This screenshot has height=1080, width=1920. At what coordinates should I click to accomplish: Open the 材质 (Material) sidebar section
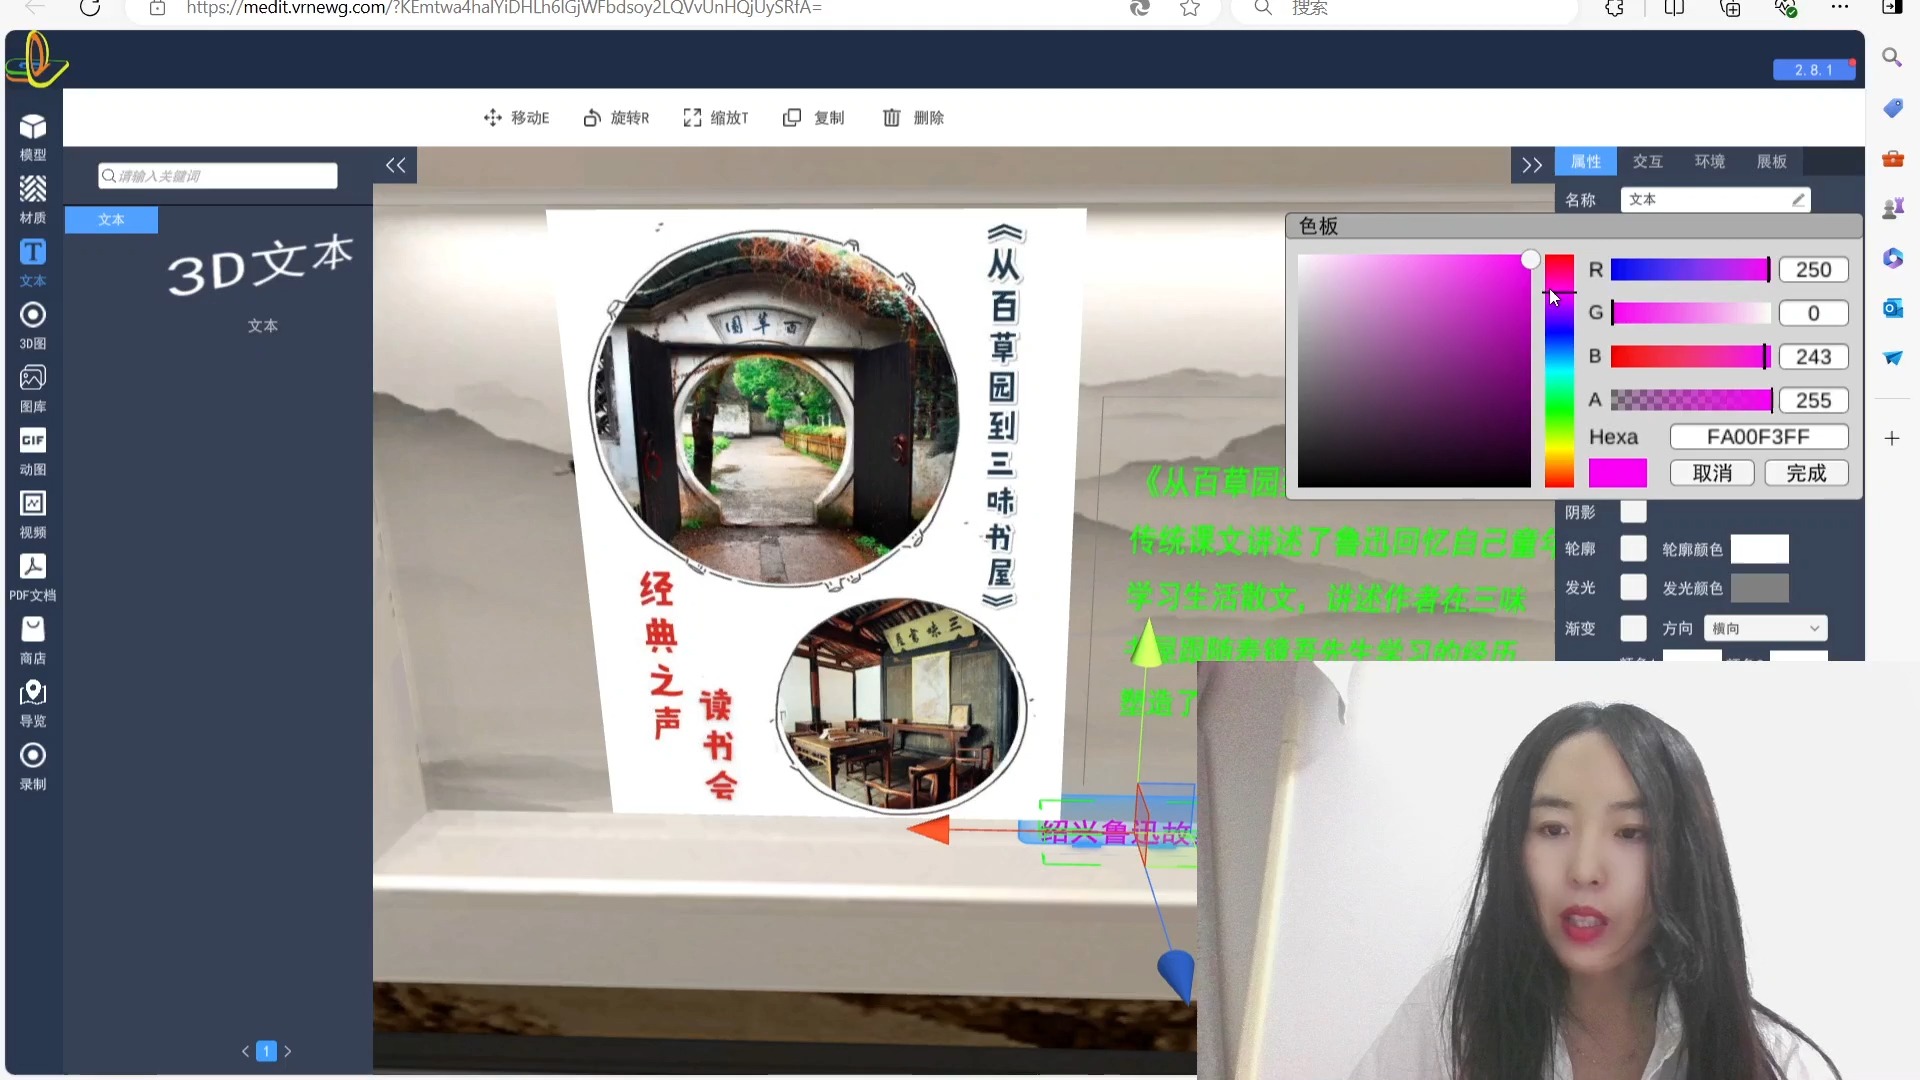[x=33, y=200]
